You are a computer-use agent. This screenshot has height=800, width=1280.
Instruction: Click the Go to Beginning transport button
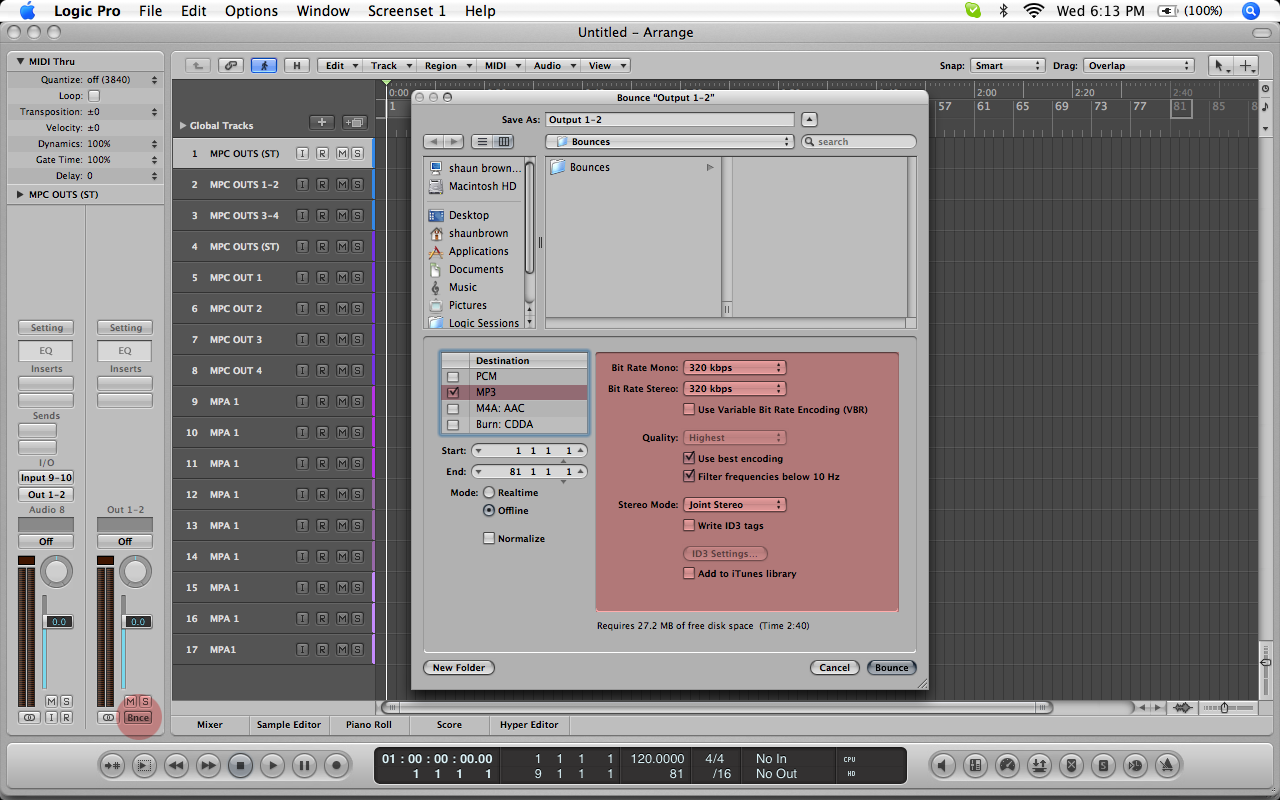click(x=112, y=766)
